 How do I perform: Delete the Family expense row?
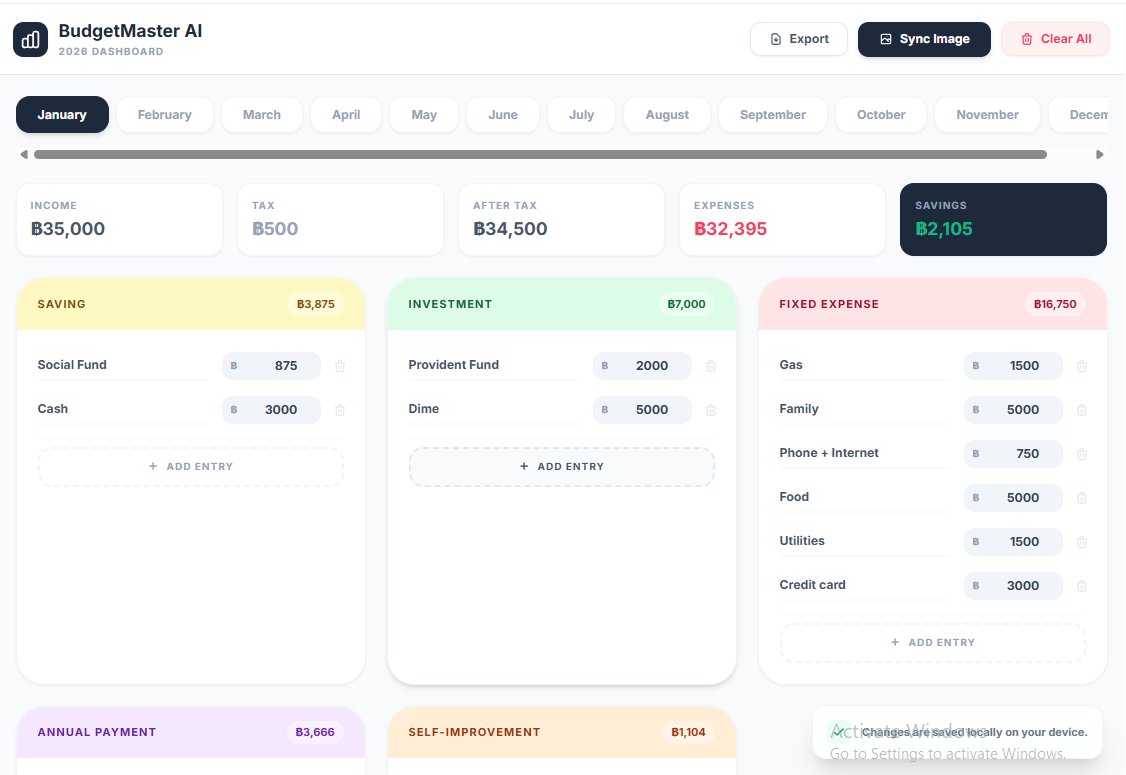[1082, 410]
